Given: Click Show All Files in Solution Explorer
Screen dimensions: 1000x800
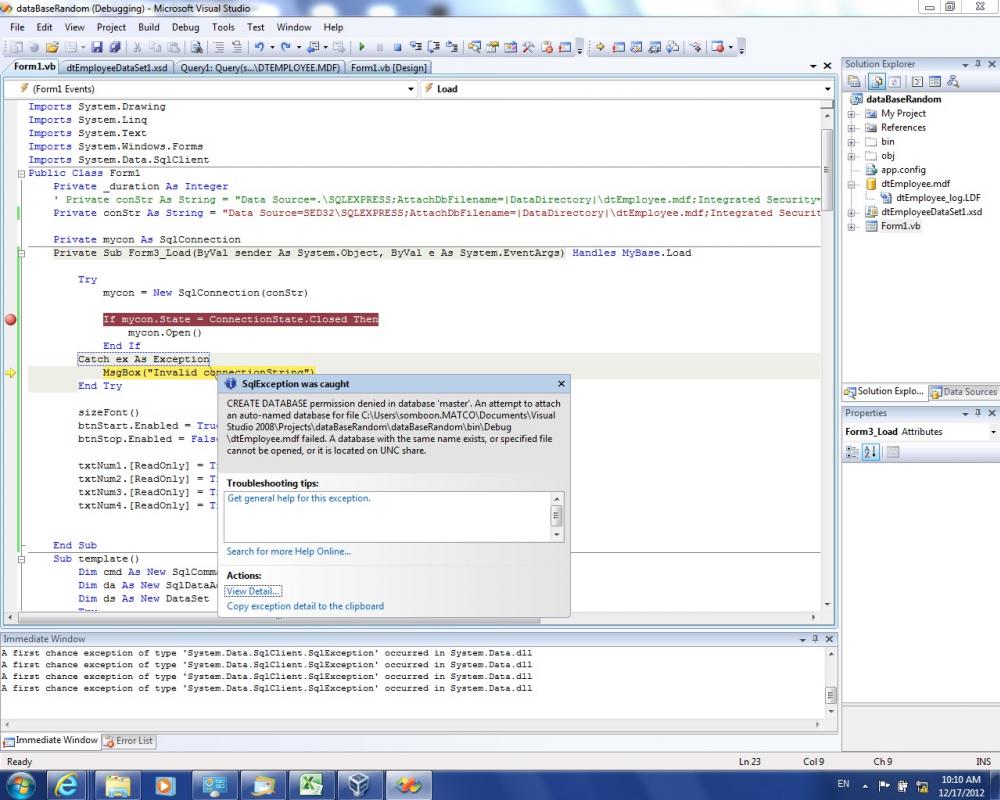Looking at the screenshot, I should point(876,81).
